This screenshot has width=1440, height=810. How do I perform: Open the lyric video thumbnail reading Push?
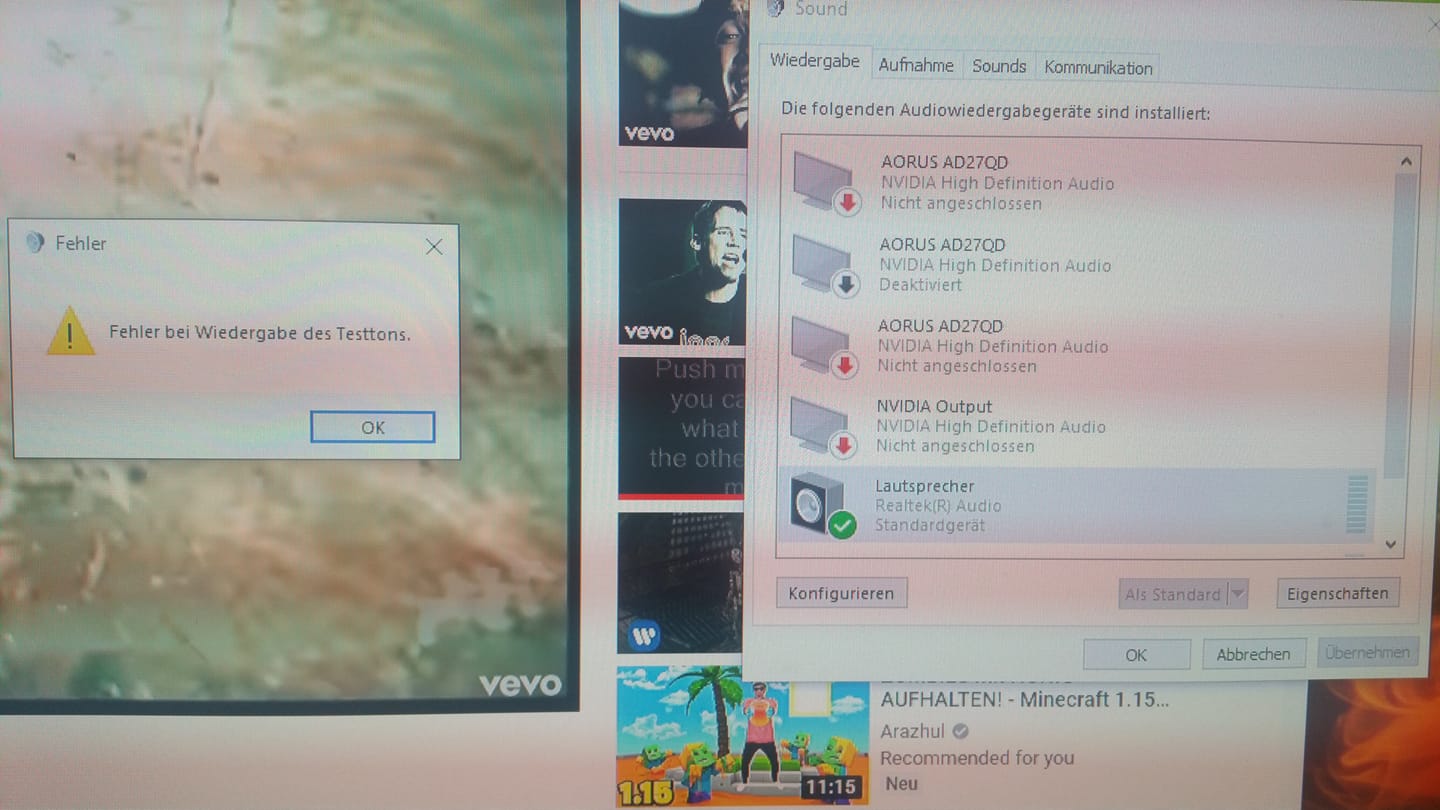(682, 428)
